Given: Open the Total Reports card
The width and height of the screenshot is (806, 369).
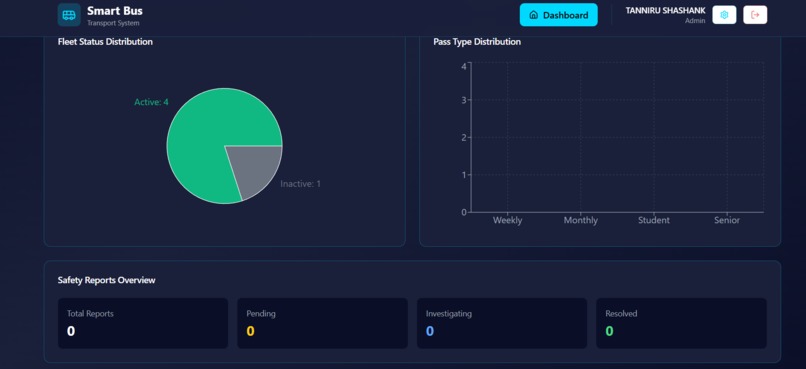Looking at the screenshot, I should pos(143,323).
